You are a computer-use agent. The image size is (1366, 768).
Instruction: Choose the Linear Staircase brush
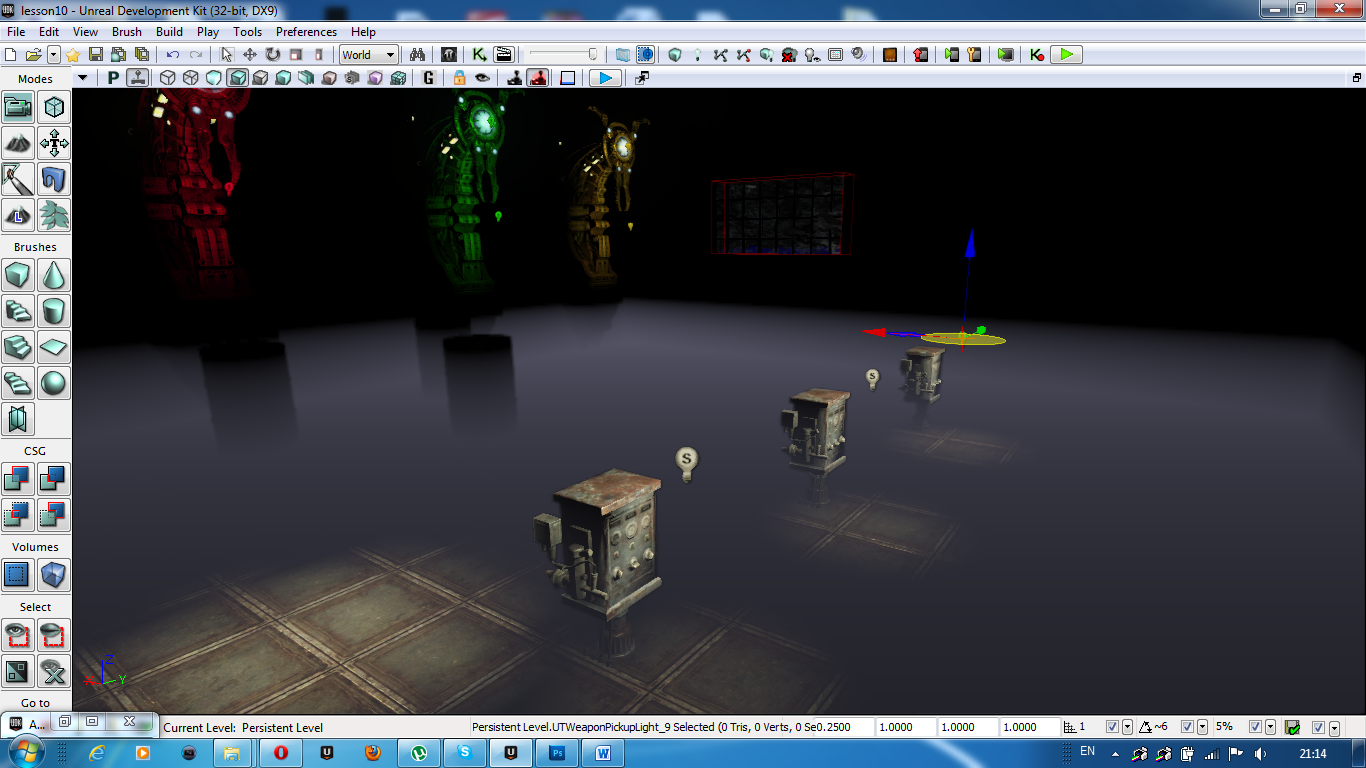[x=19, y=347]
